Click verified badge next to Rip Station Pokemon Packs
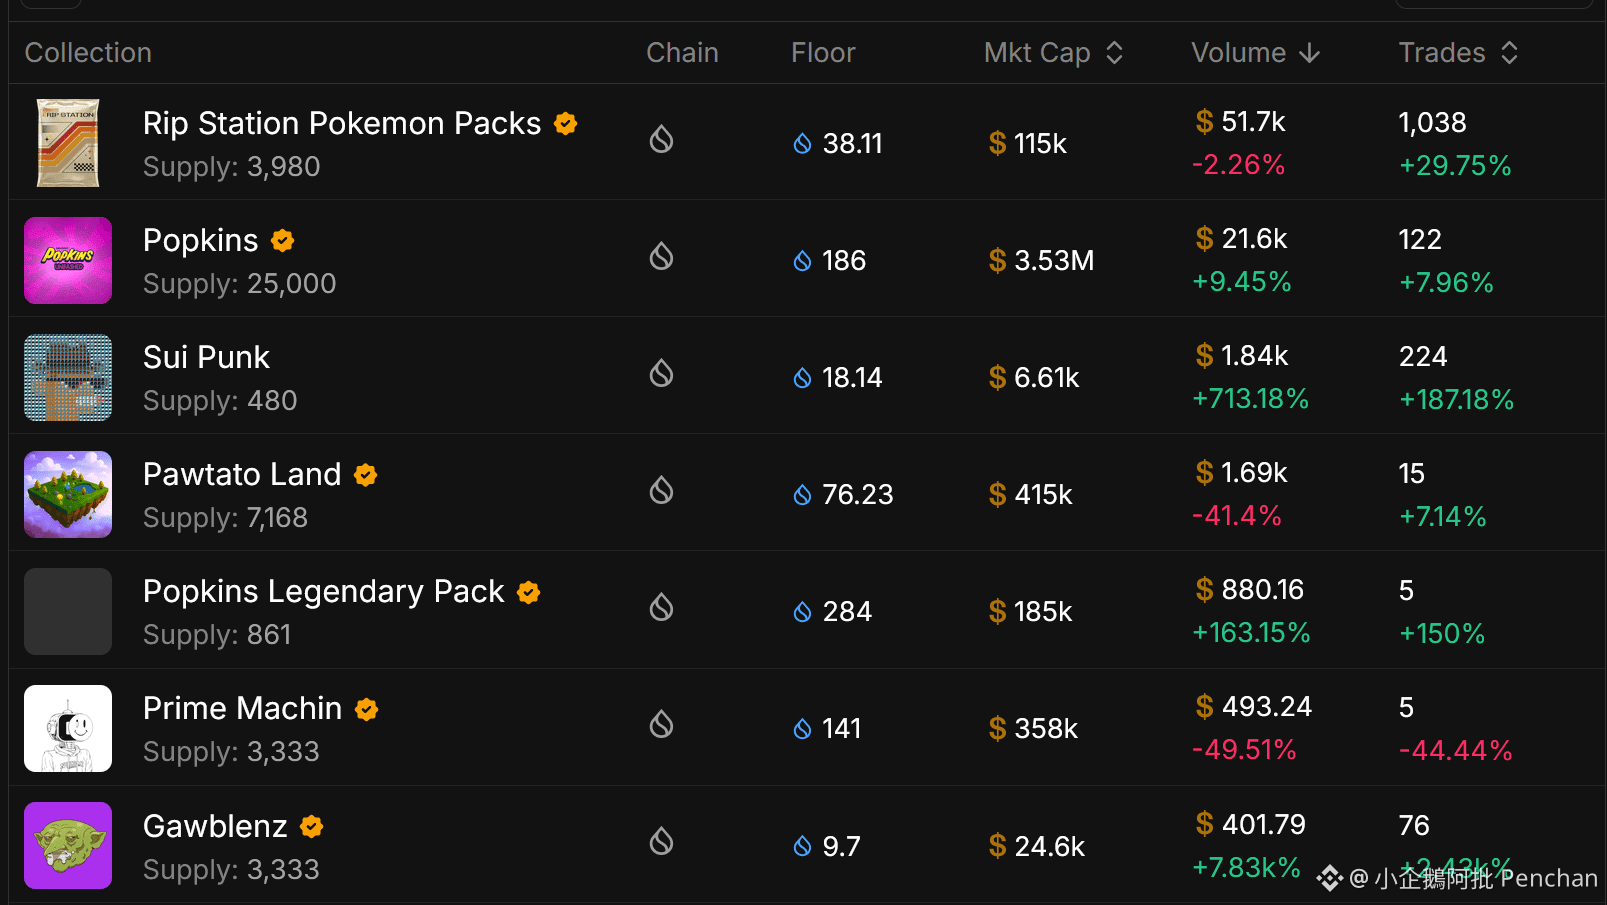1607x905 pixels. tap(566, 123)
